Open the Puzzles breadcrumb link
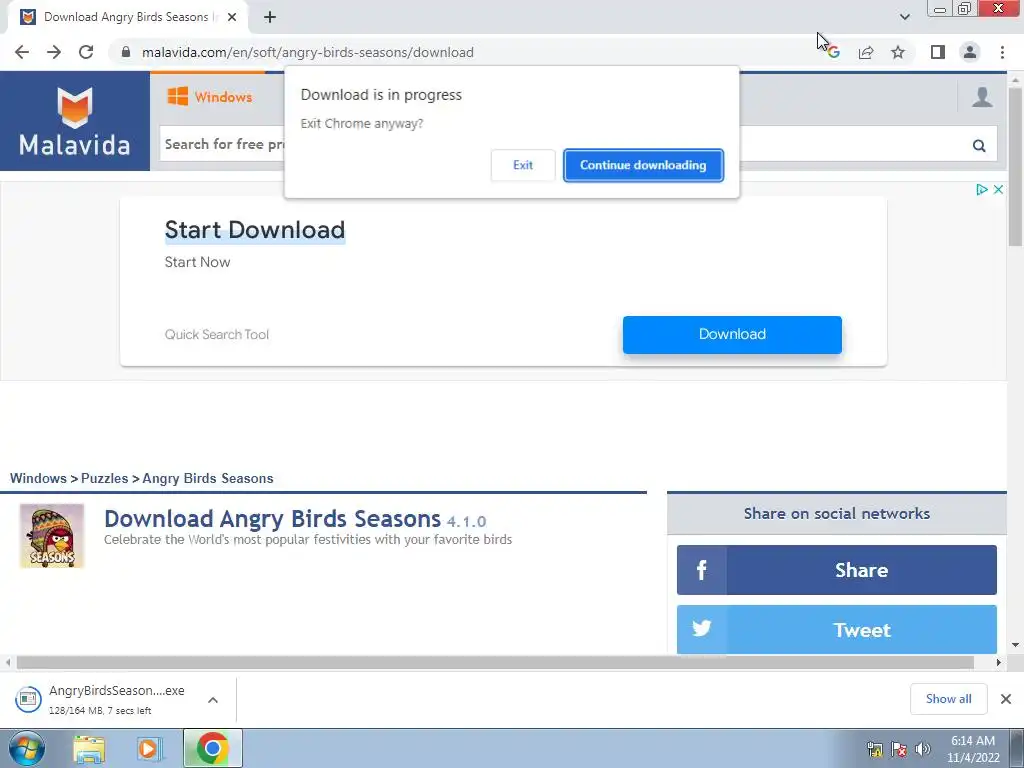Image resolution: width=1024 pixels, height=768 pixels. tap(104, 478)
